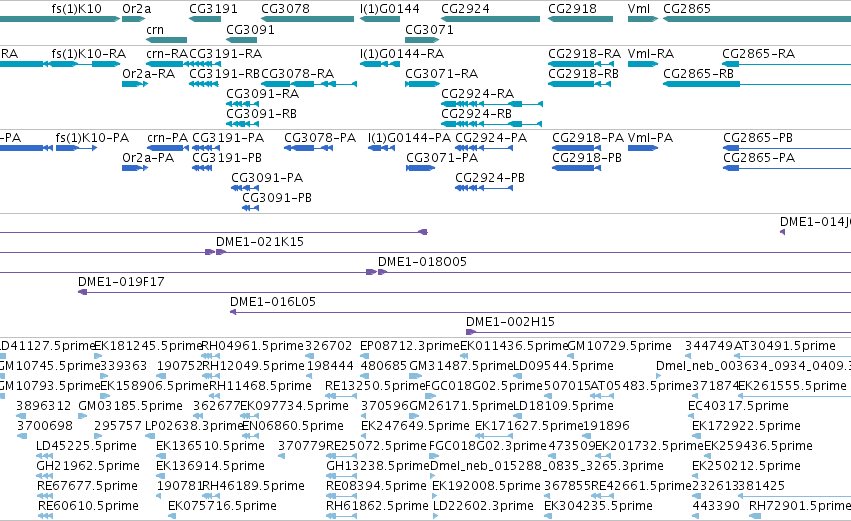
Task: Select the CG3078-PA protein label
Action: pyautogui.click(x=320, y=138)
